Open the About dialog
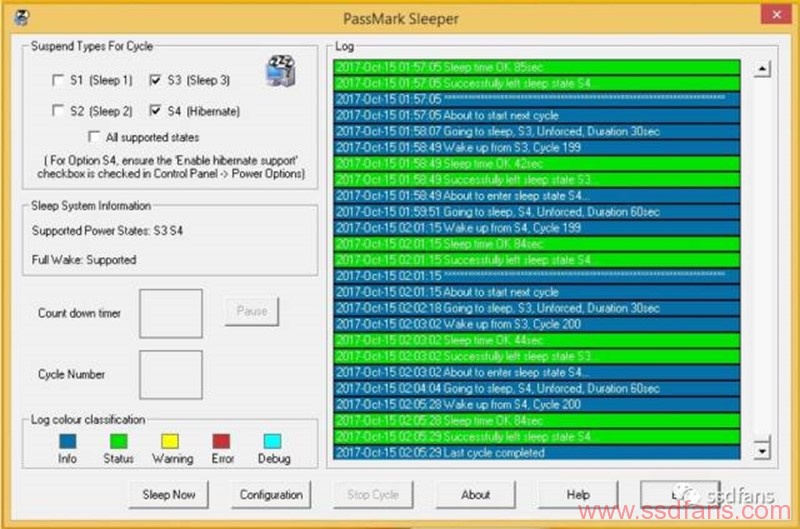The height and width of the screenshot is (529, 800). (476, 495)
